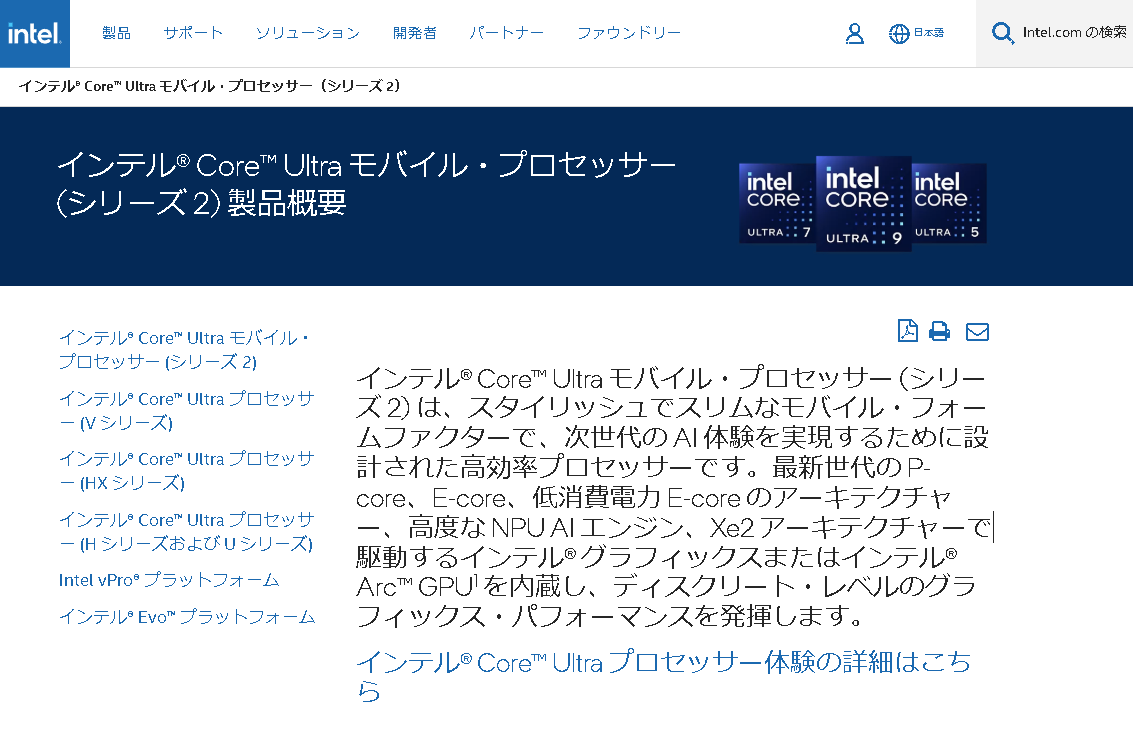
Task: Select the Intel Core Ultra 9 badge
Action: [862, 202]
